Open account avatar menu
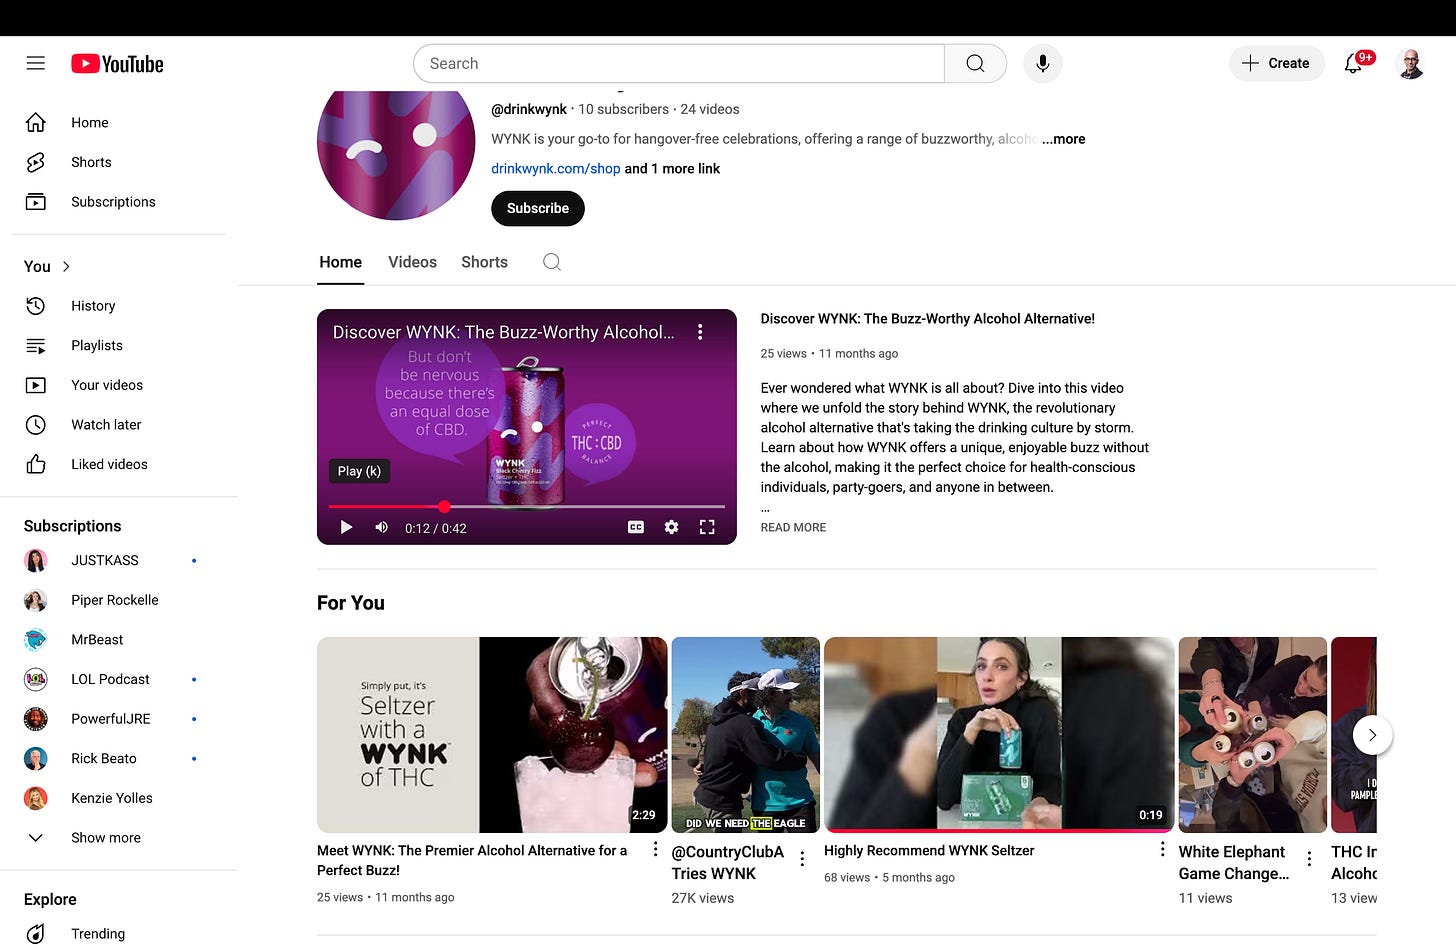The height and width of the screenshot is (947, 1456). [1411, 63]
